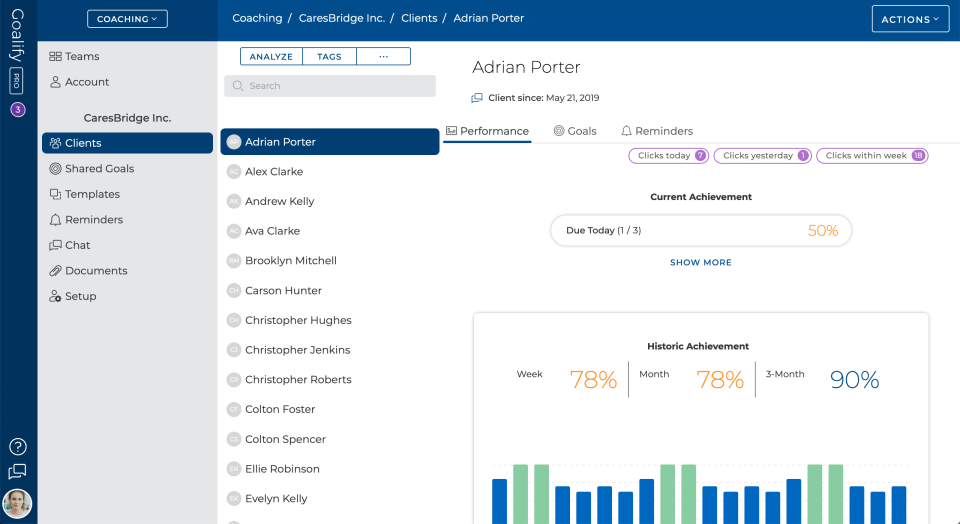Click the Clients people icon
The image size is (960, 524).
55,143
